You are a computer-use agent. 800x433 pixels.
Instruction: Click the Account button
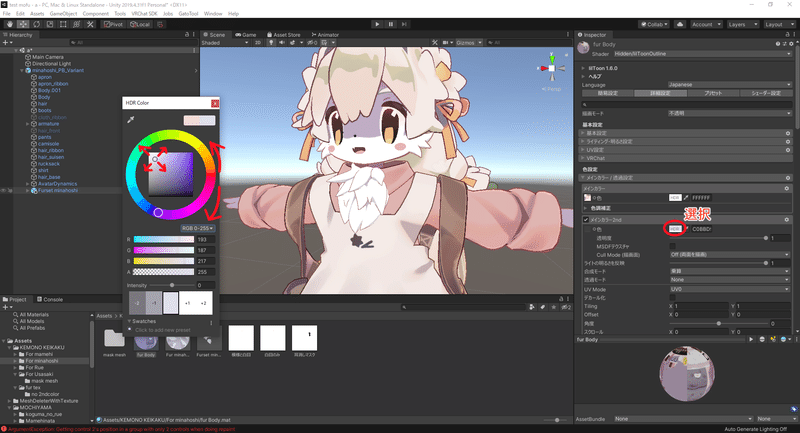[x=706, y=24]
